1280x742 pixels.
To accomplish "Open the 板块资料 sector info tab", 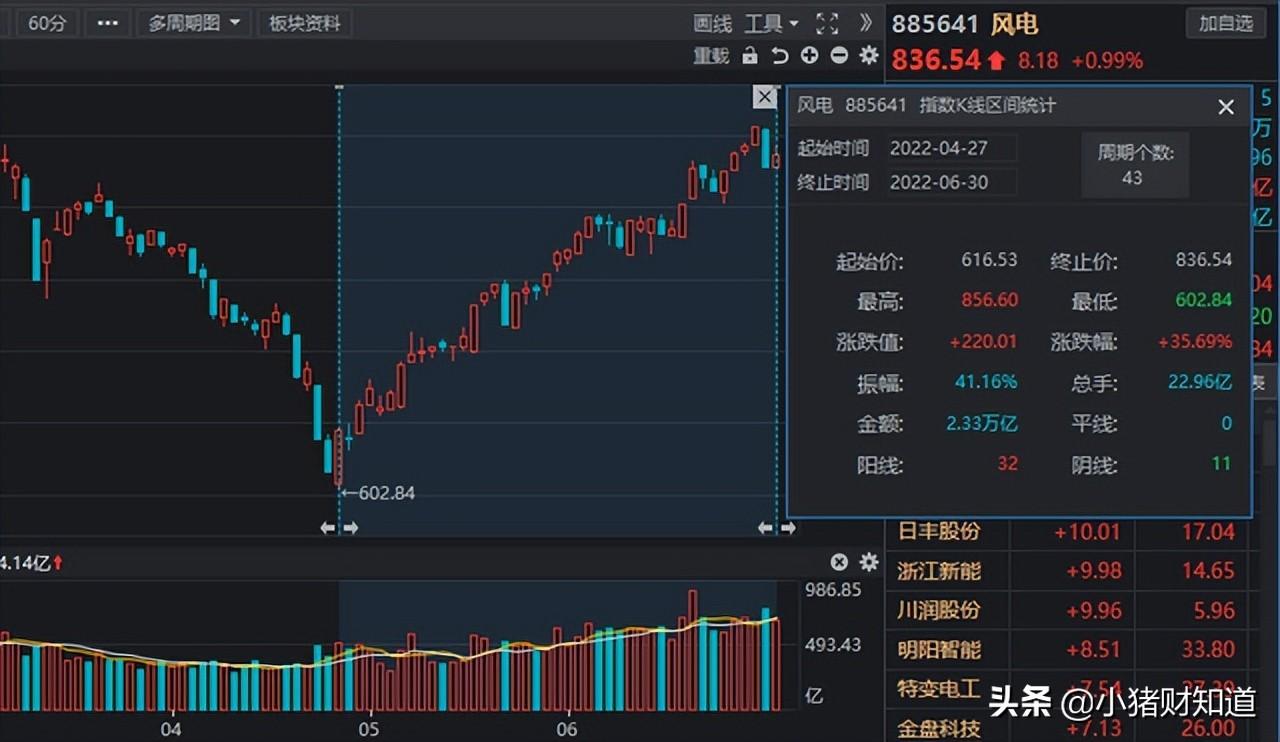I will (x=304, y=22).
